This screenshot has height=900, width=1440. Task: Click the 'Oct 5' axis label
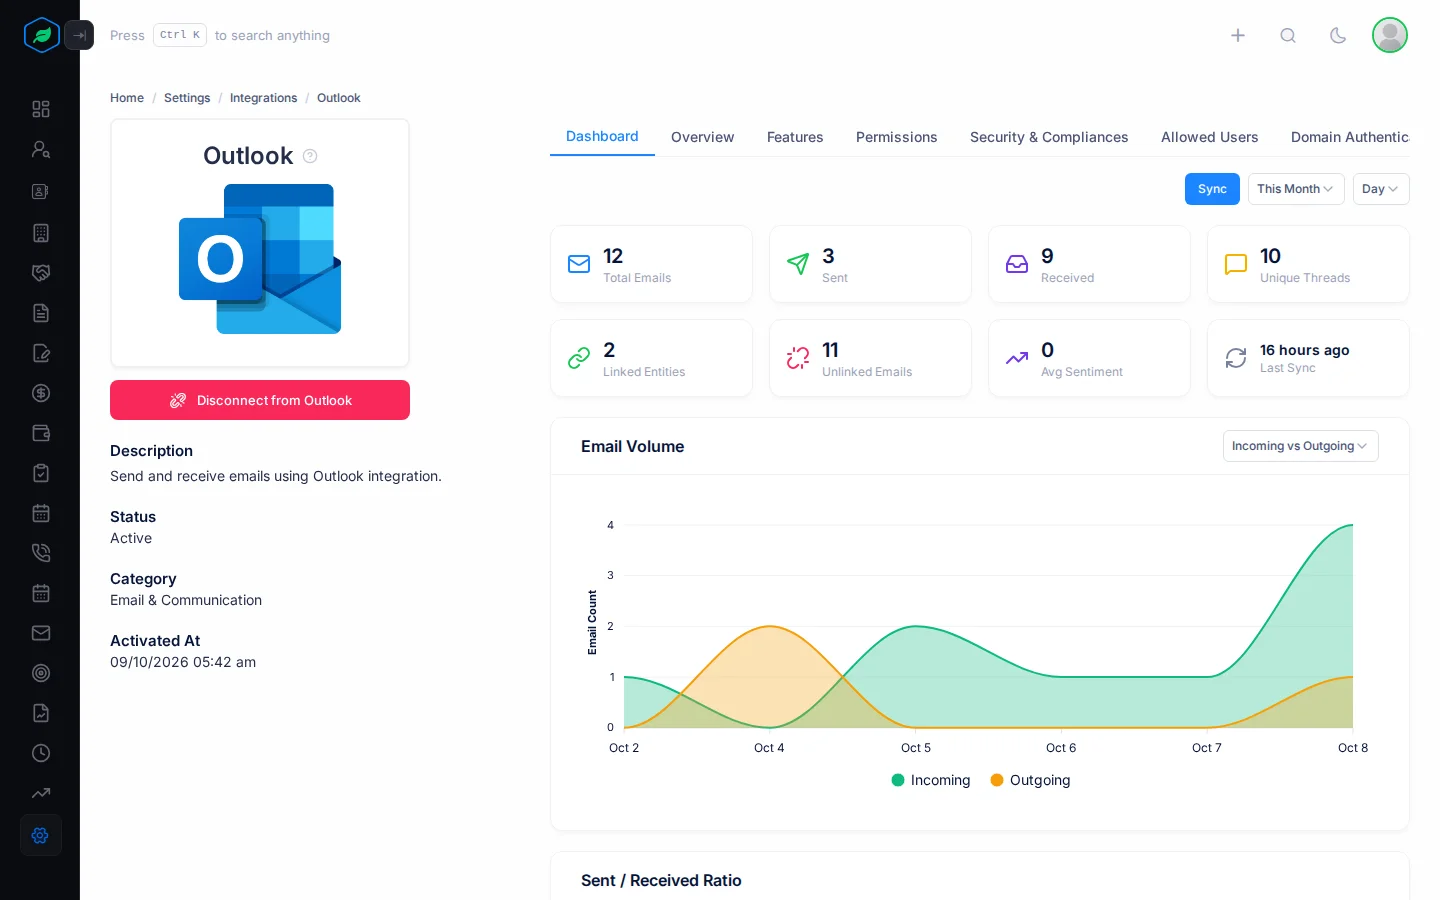[916, 748]
